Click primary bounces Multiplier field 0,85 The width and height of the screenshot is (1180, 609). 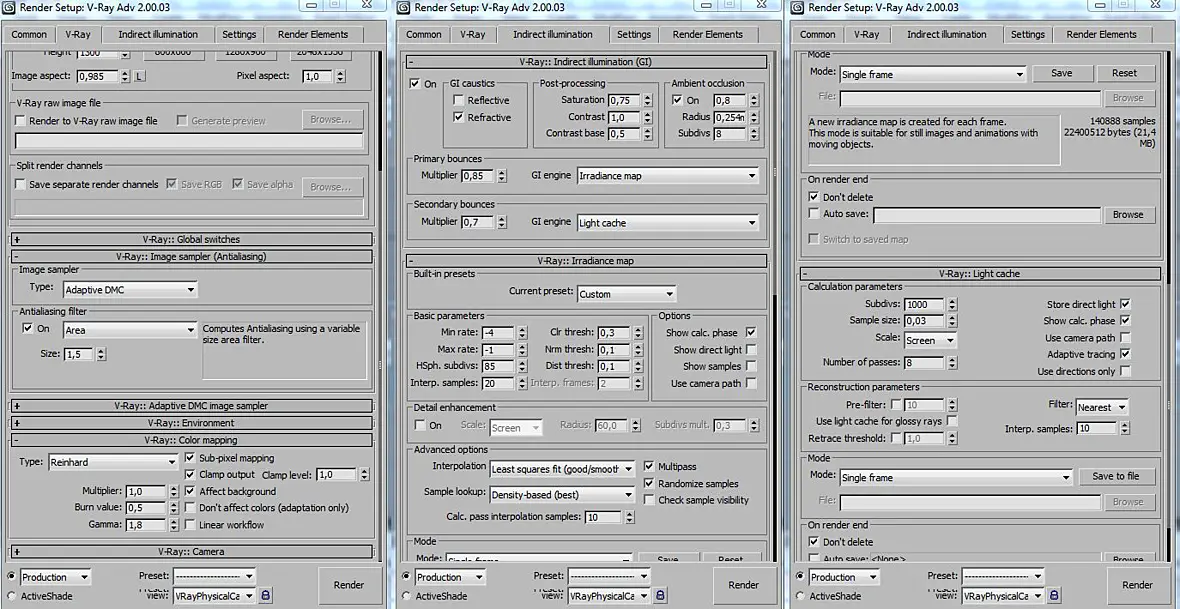pyautogui.click(x=479, y=176)
